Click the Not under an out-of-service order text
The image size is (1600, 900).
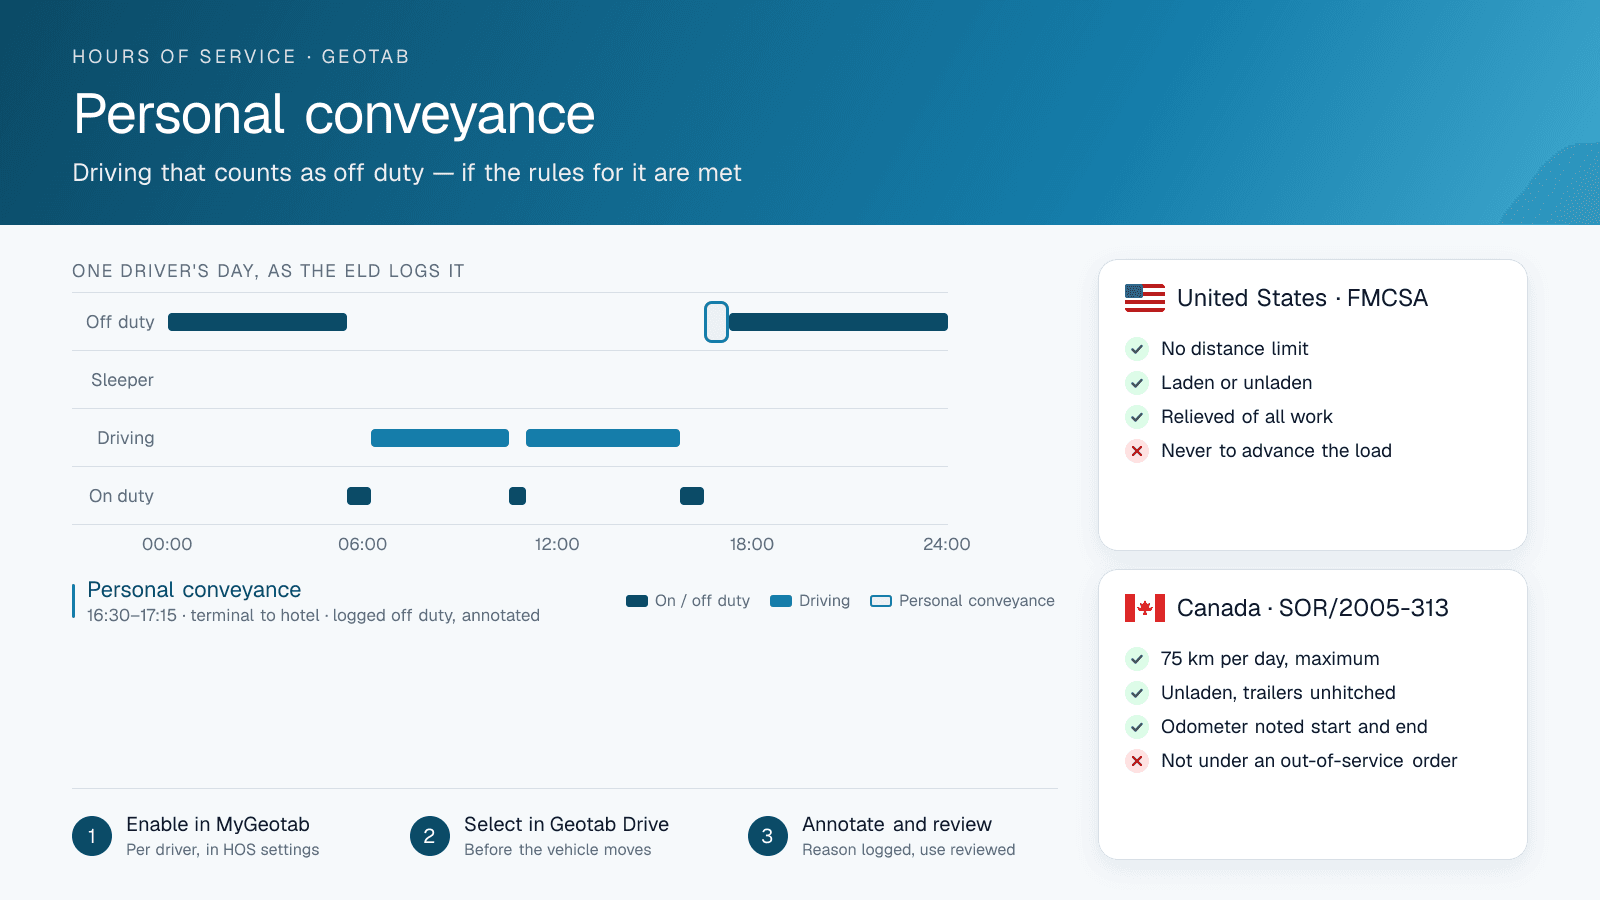point(1309,761)
